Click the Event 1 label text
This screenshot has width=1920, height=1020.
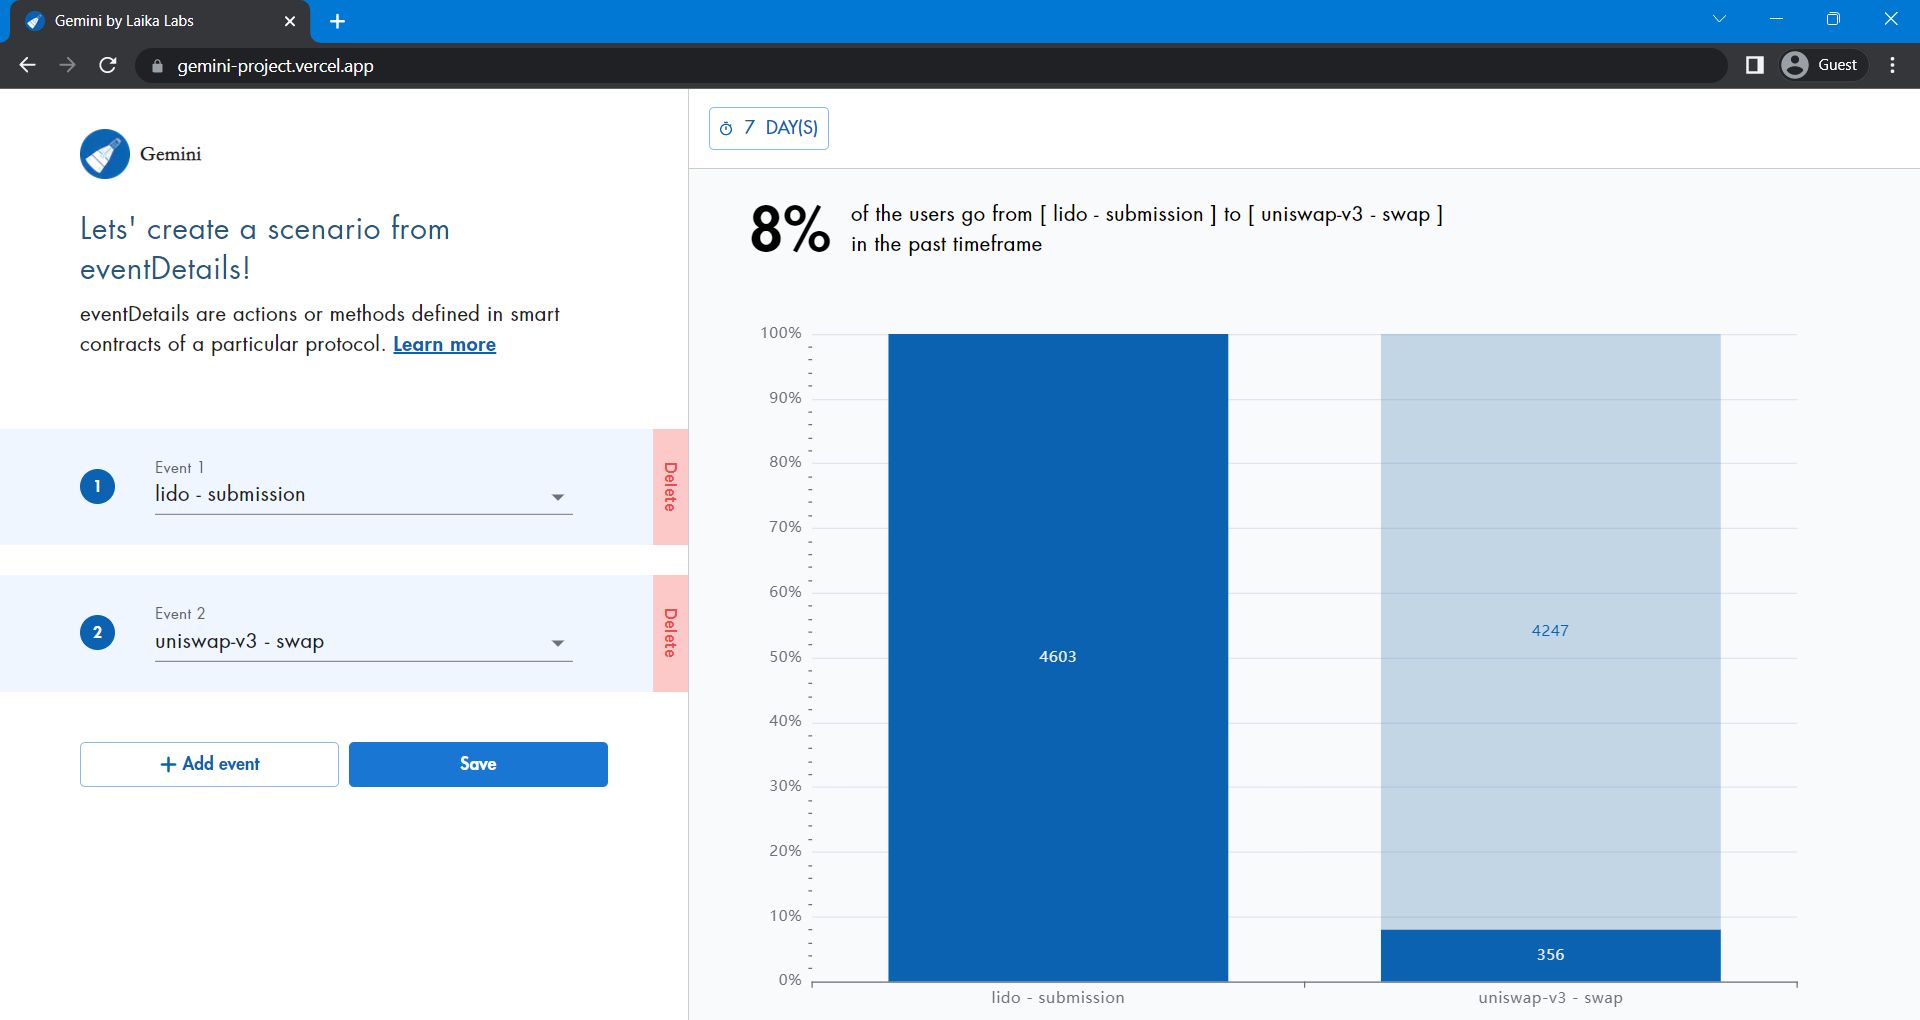click(180, 468)
